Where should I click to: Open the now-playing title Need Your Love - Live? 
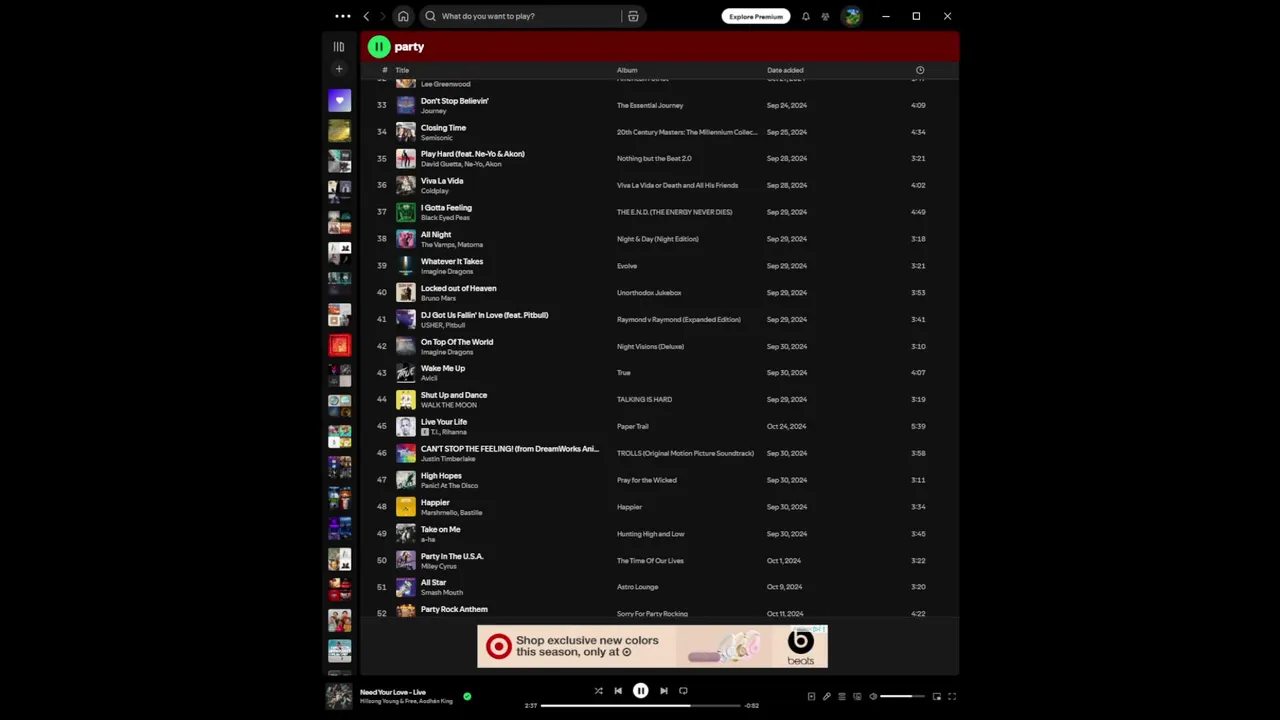point(393,692)
